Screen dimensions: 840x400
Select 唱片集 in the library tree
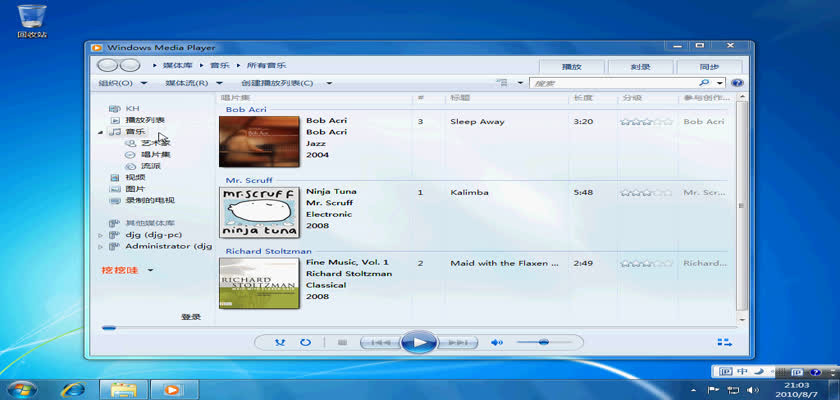[154, 155]
